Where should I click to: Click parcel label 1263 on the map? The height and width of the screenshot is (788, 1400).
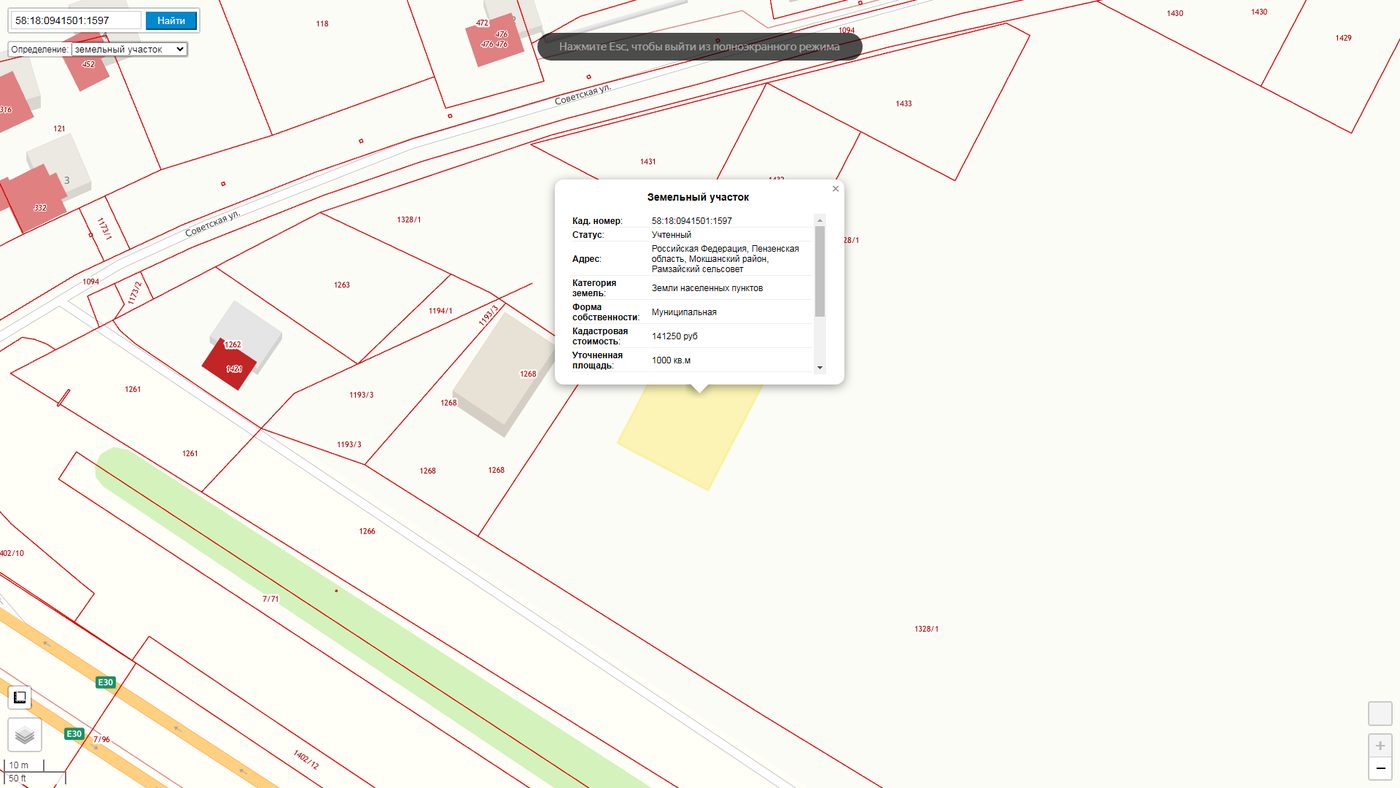[x=342, y=285]
